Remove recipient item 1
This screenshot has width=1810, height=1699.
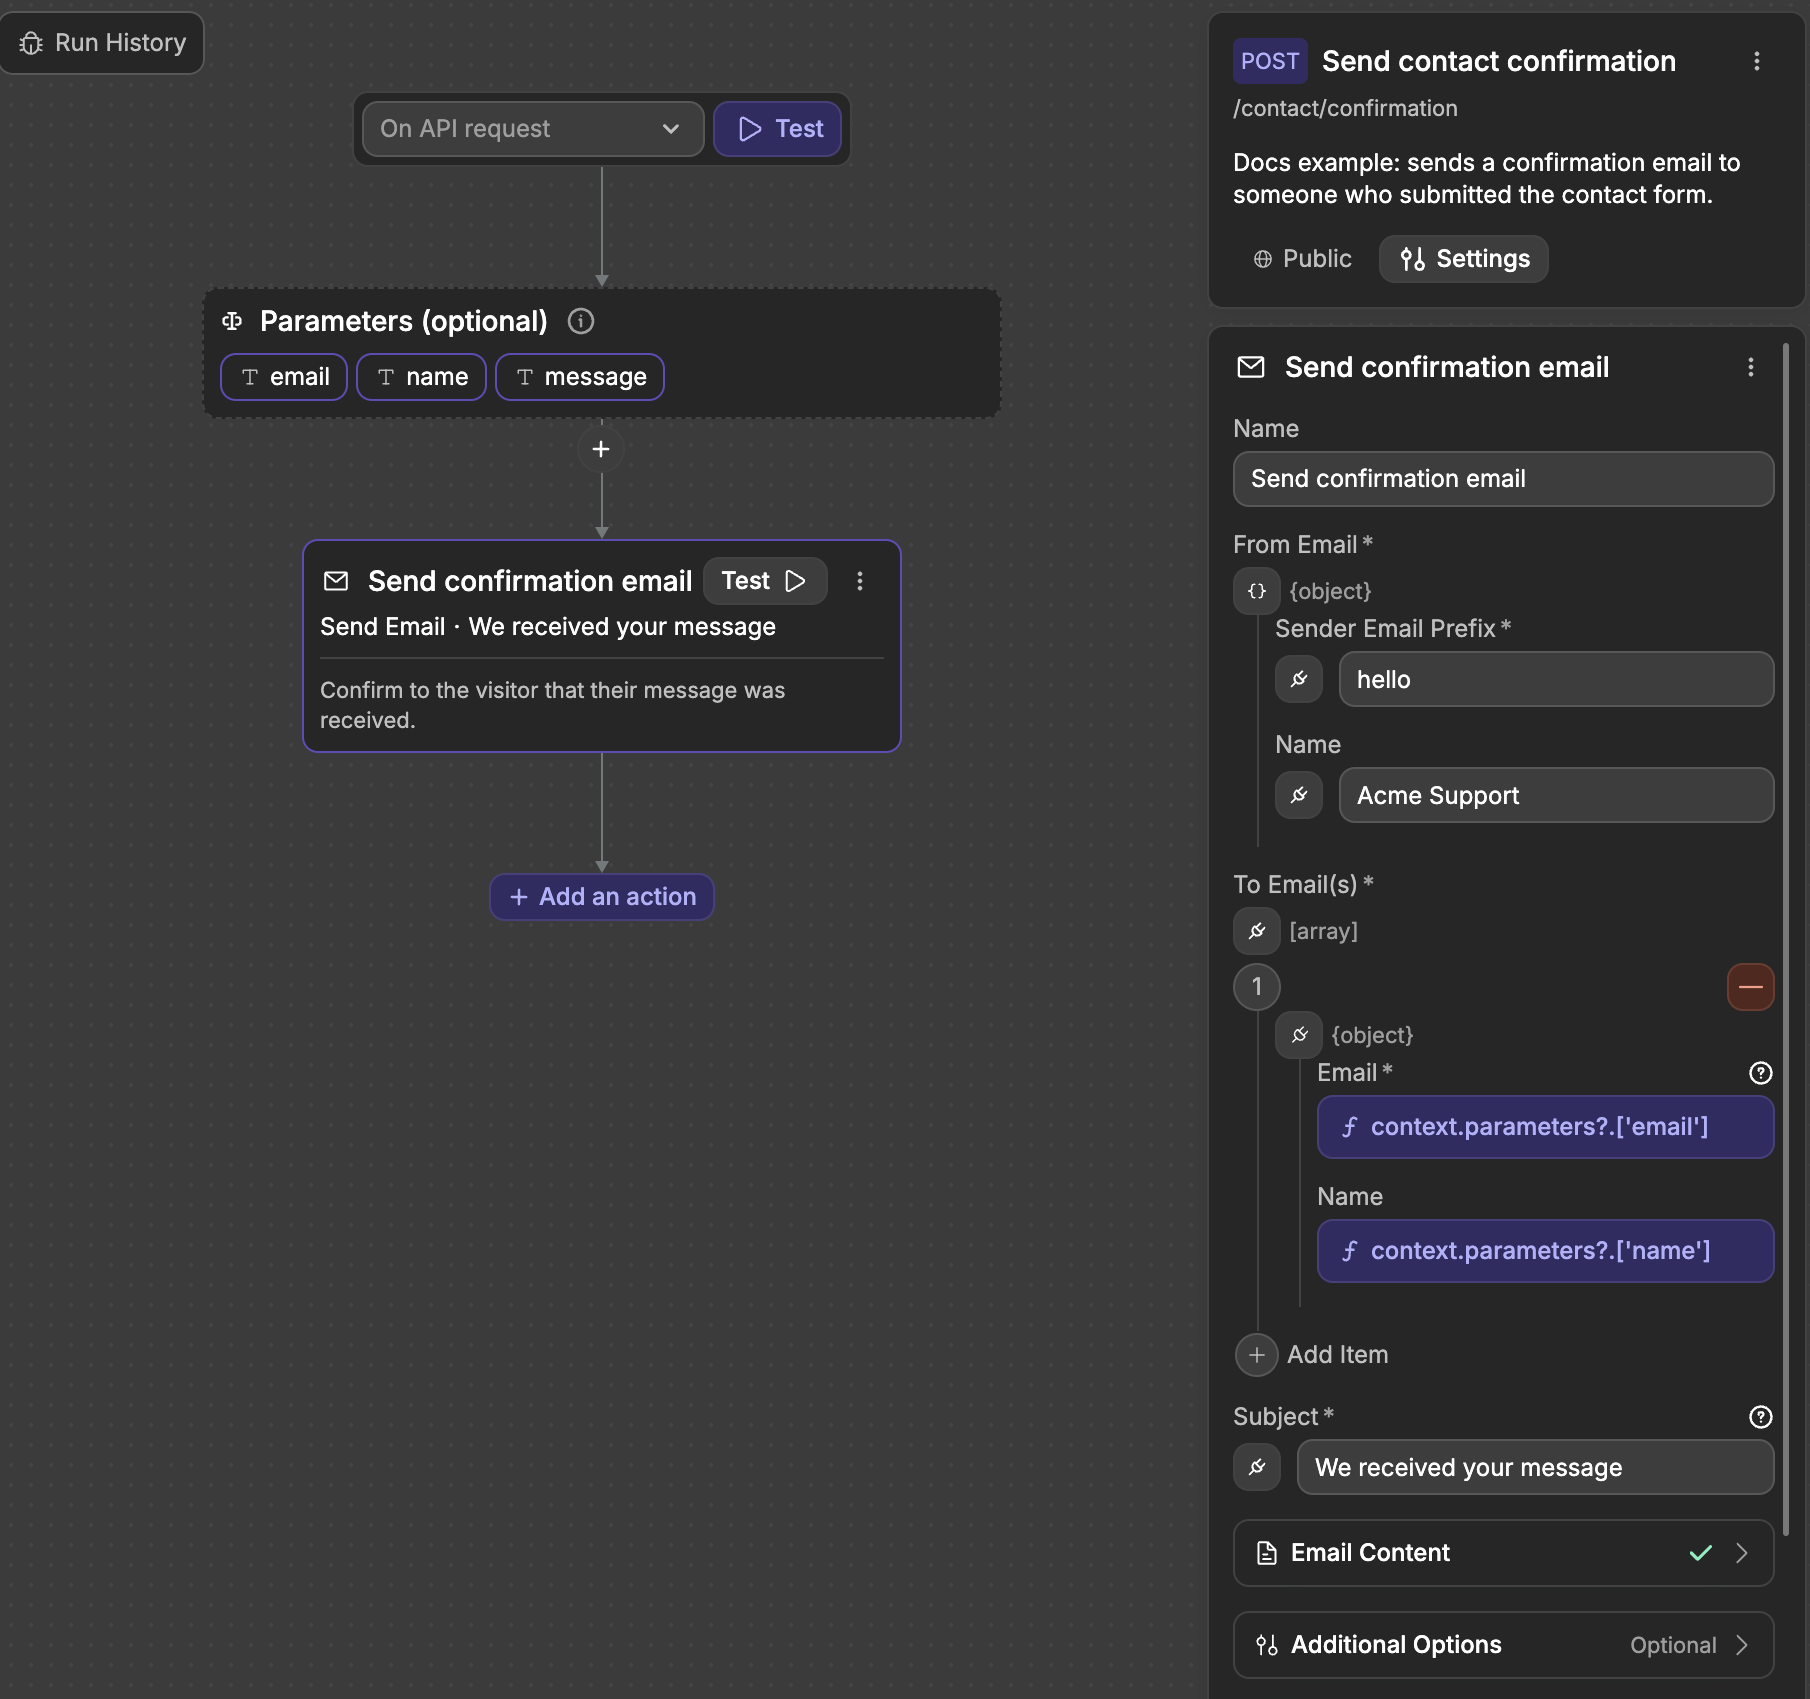(x=1751, y=987)
